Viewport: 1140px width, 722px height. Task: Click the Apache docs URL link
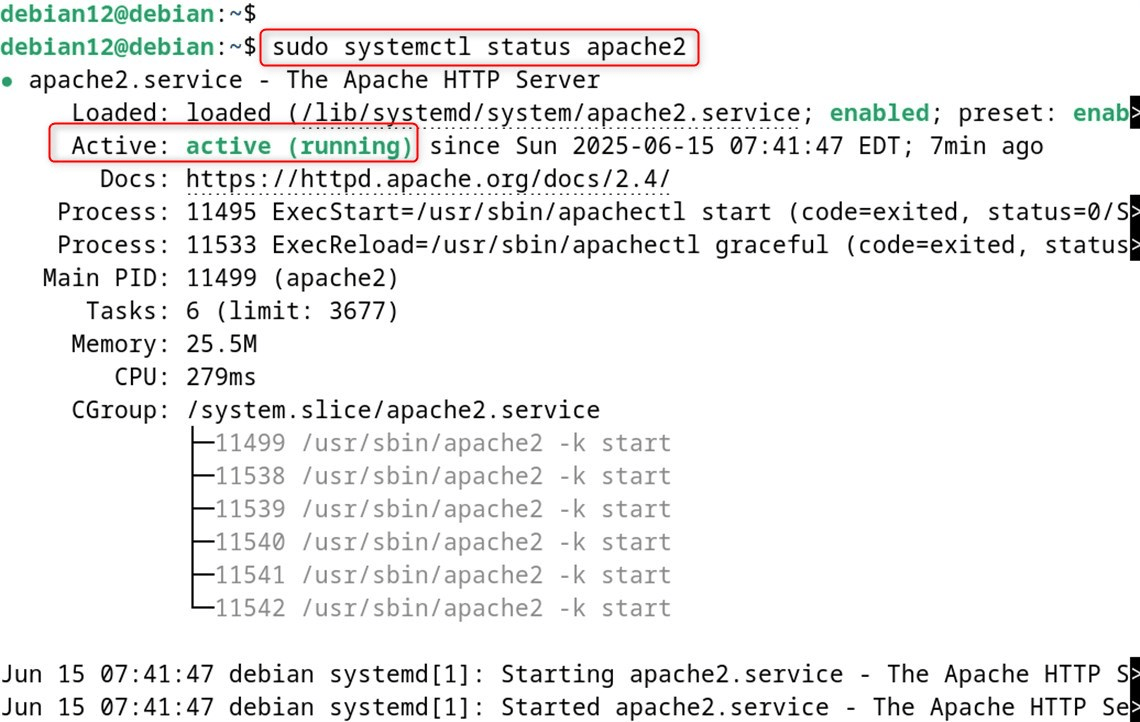(428, 179)
